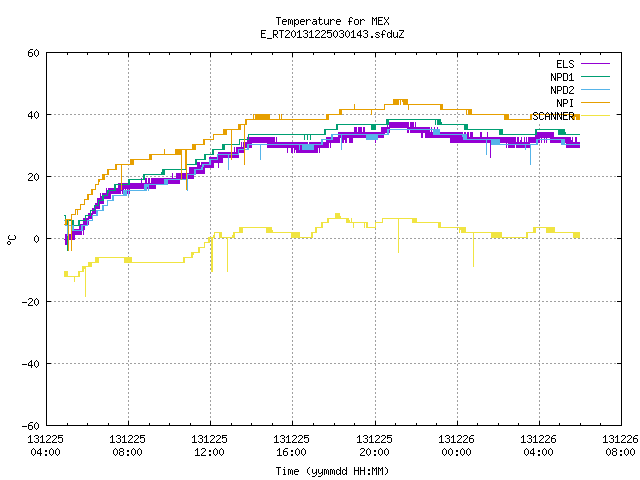Click the purple ELS legend line sample
This screenshot has width=640, height=480.
[595, 64]
